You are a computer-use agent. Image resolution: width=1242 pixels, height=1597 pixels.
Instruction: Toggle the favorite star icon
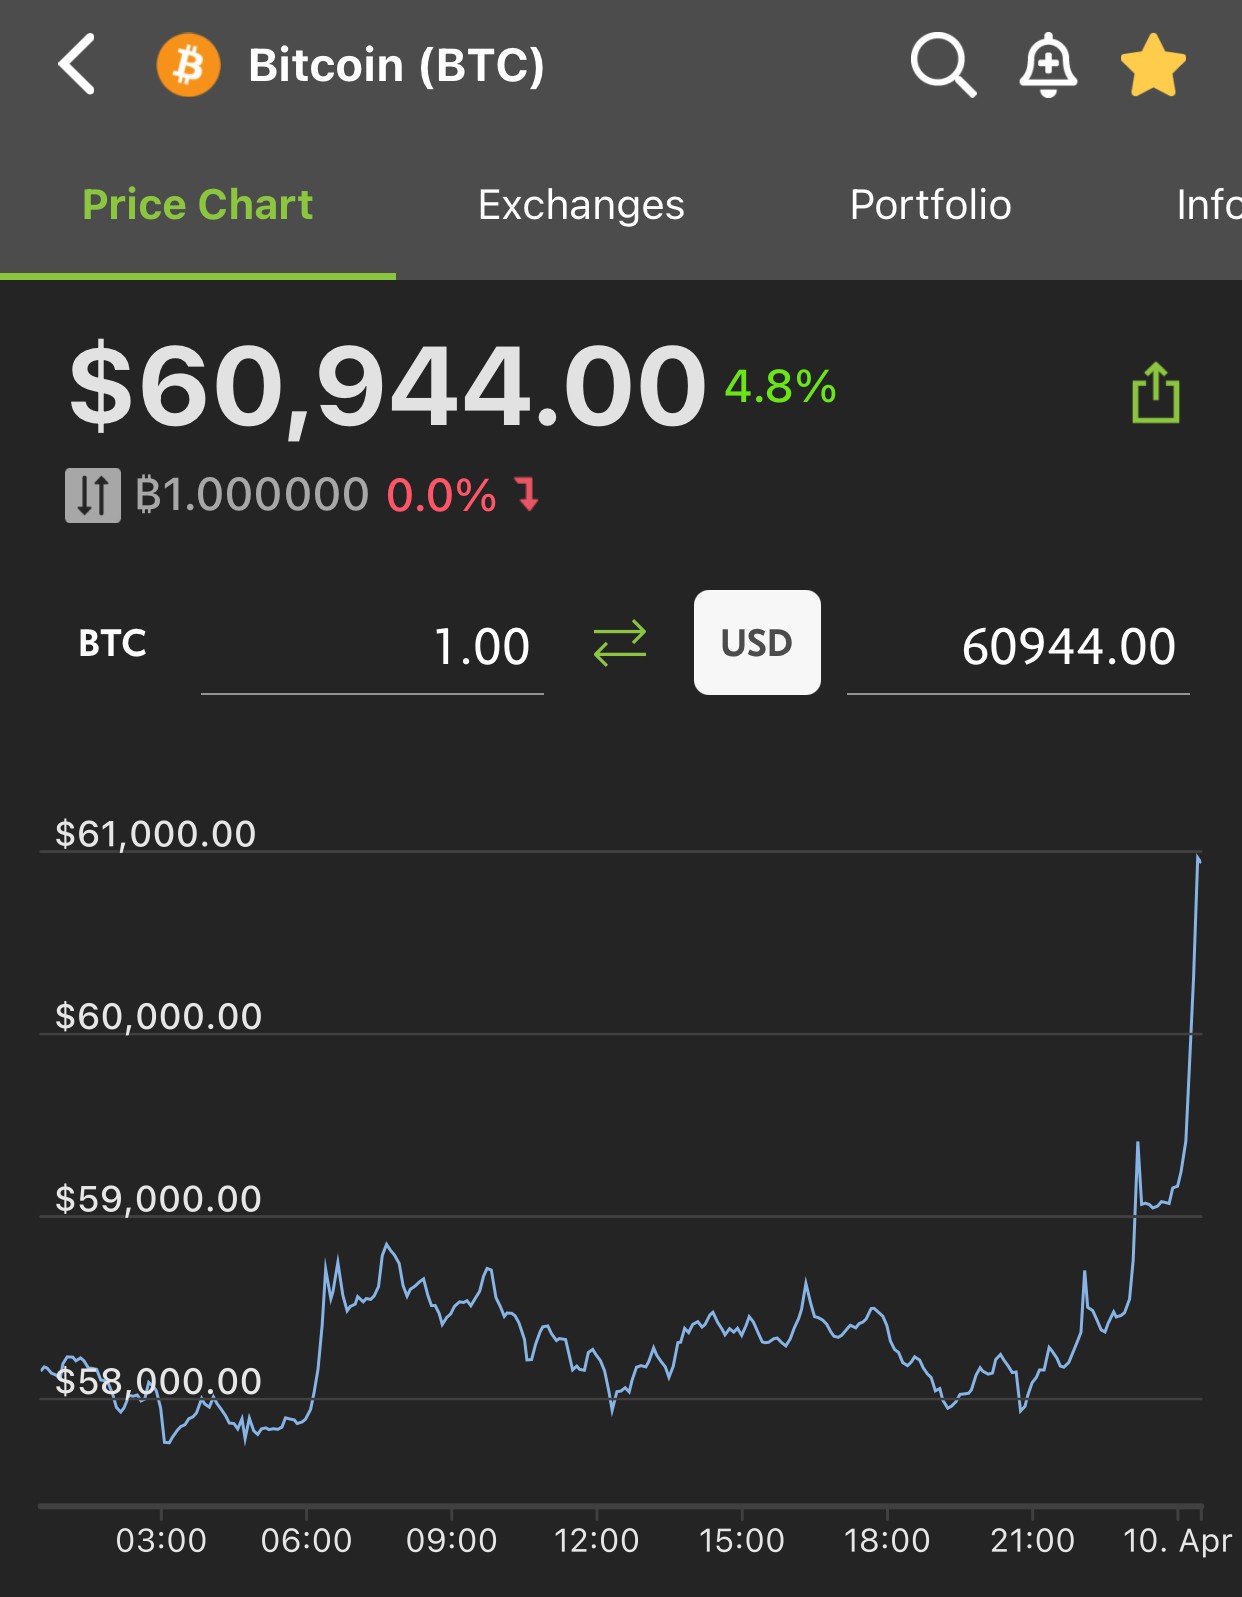coord(1153,65)
